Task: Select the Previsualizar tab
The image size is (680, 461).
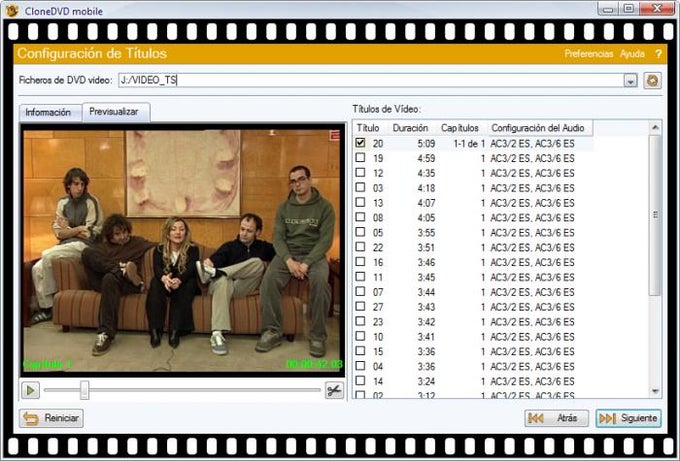Action: click(114, 112)
